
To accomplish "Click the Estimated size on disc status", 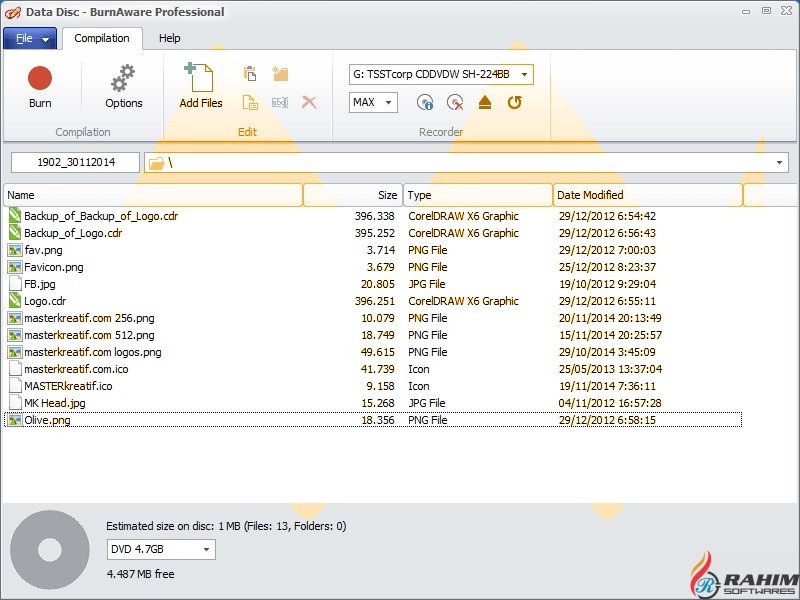I will pos(226,526).
